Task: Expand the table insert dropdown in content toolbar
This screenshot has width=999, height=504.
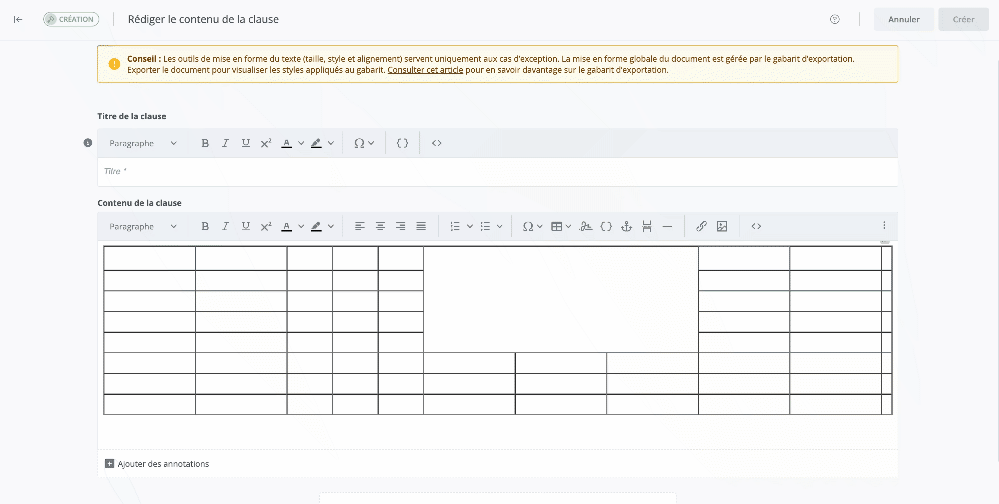Action: click(x=569, y=226)
